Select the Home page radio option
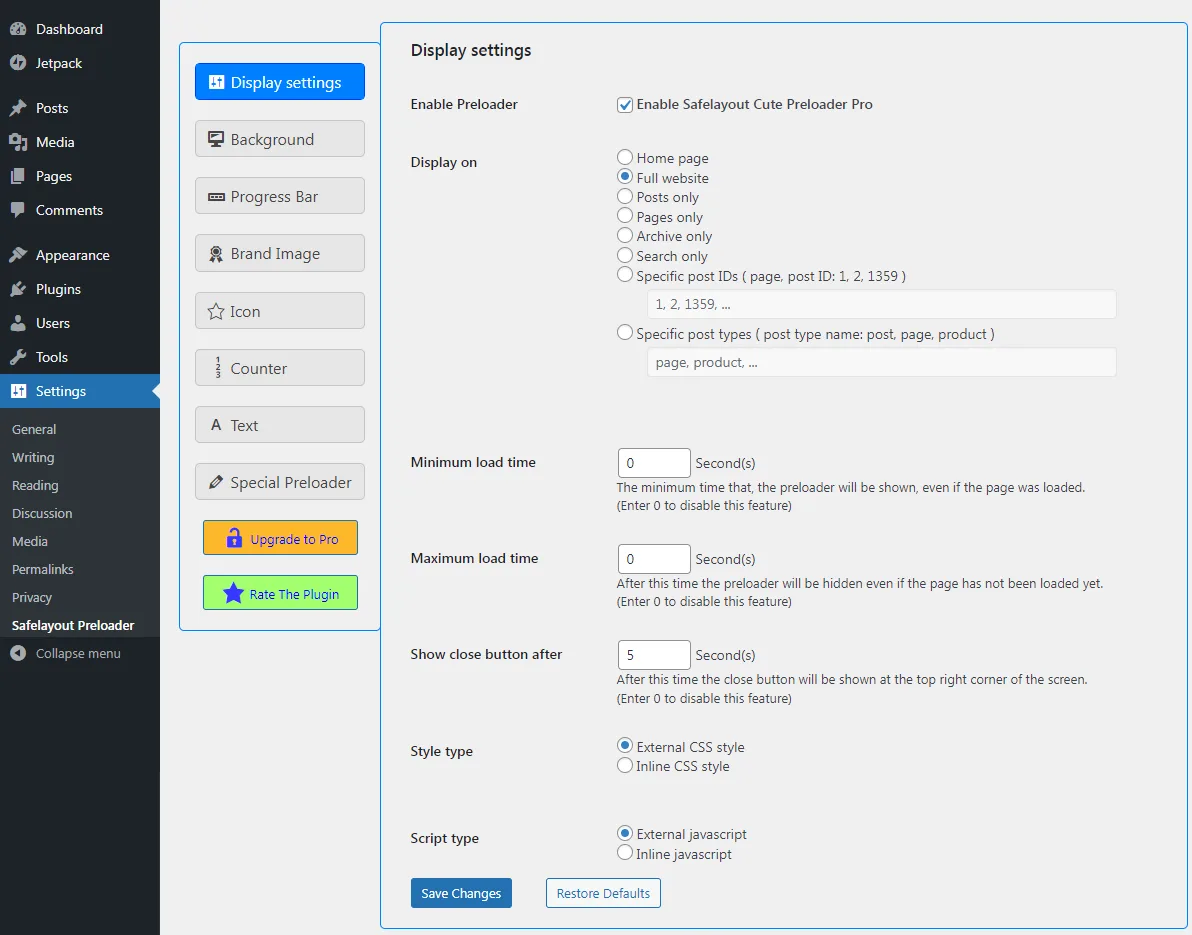 [x=625, y=157]
